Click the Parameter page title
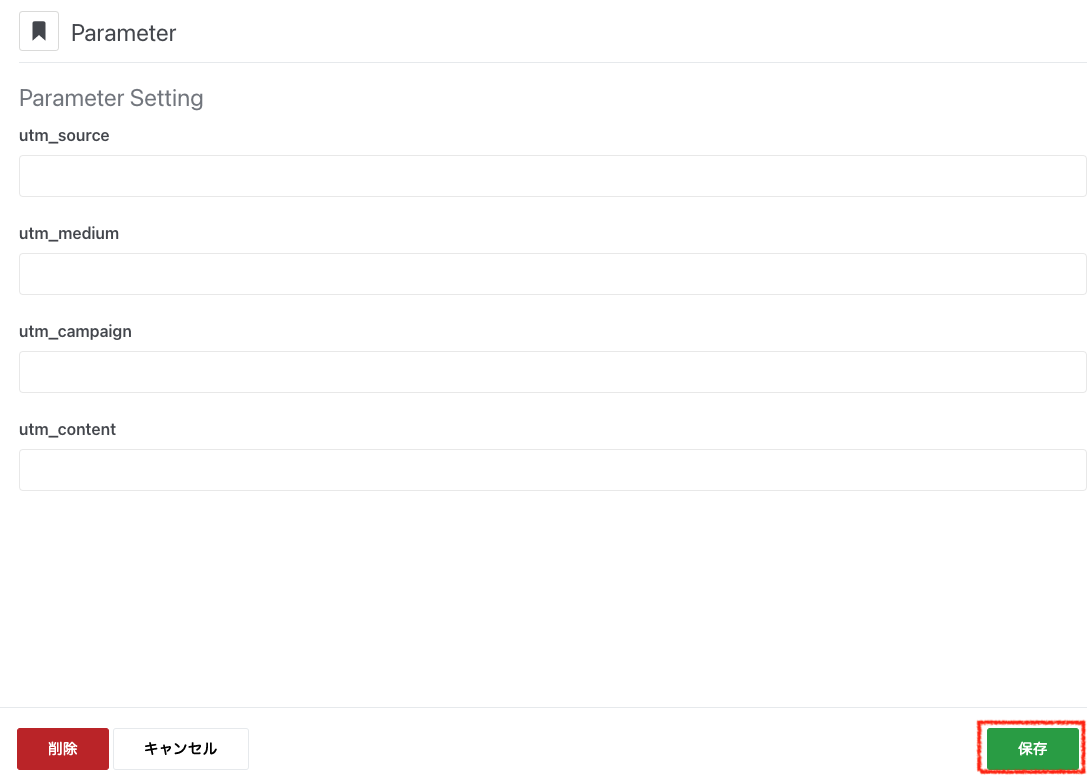The image size is (1087, 775). point(123,33)
